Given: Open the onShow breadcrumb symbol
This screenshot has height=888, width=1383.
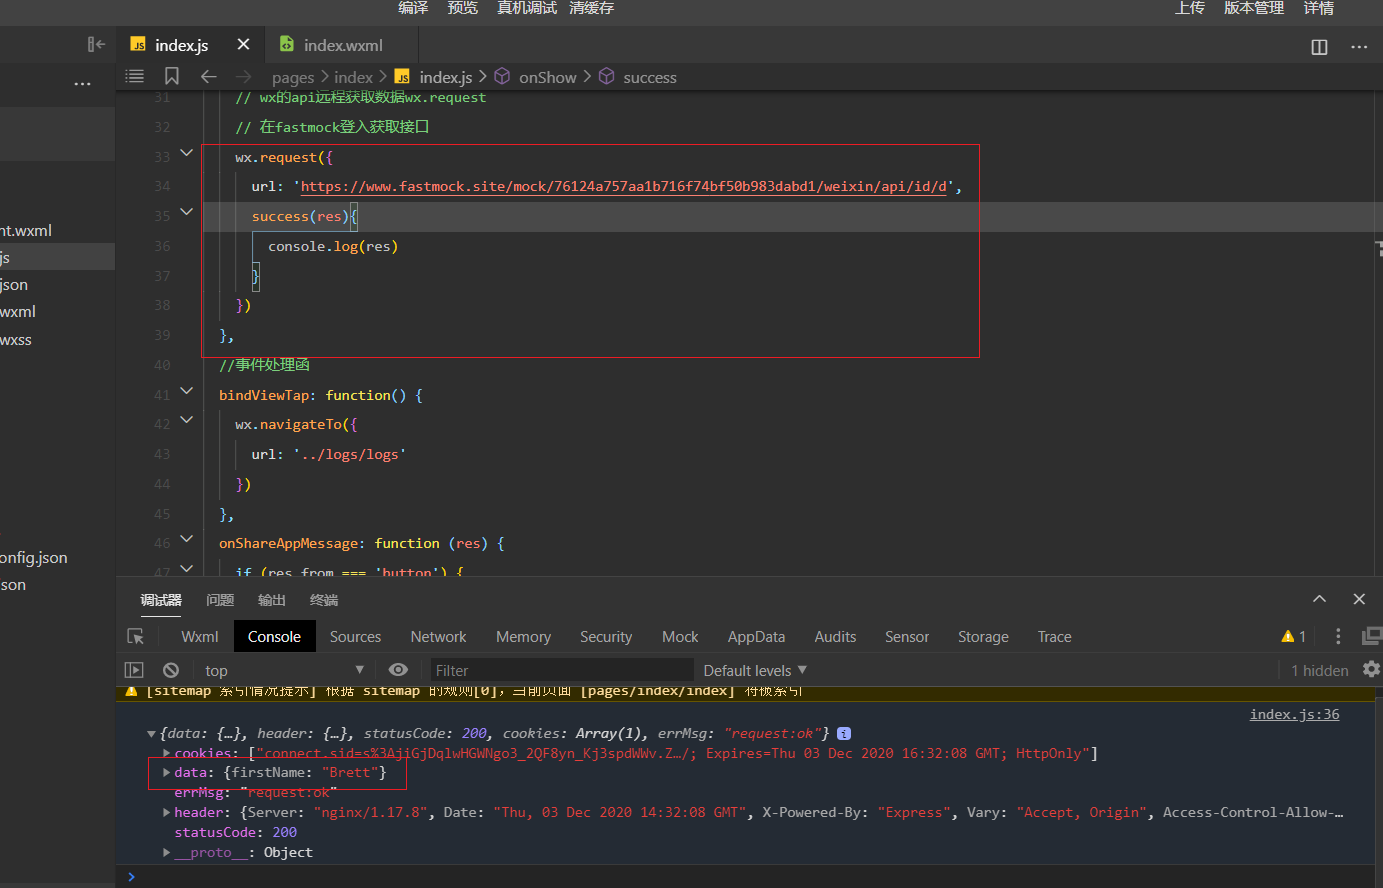Looking at the screenshot, I should click(536, 77).
